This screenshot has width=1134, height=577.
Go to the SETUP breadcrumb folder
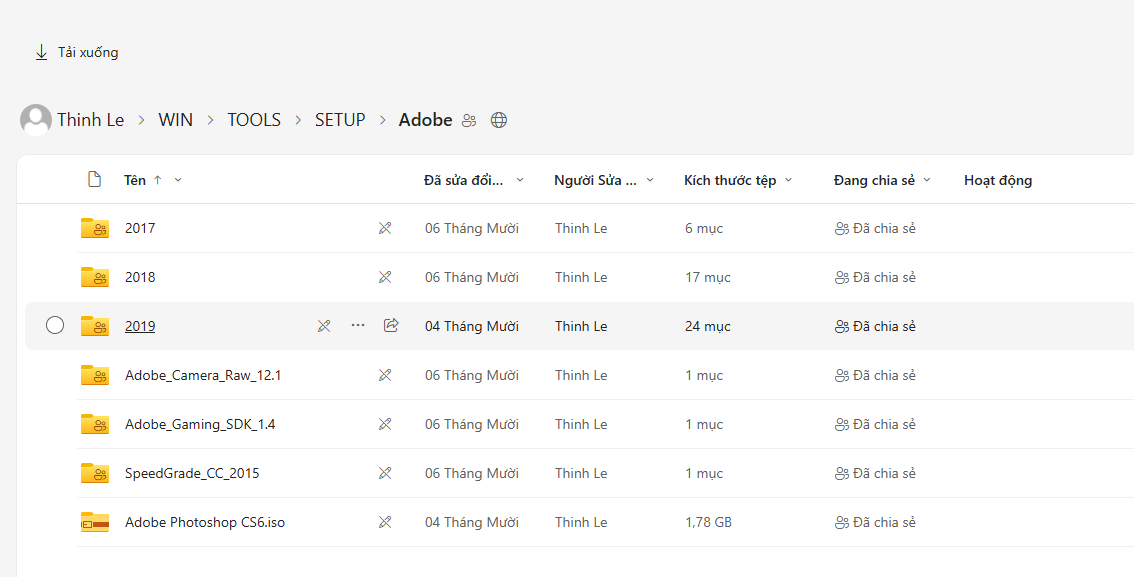[x=340, y=120]
